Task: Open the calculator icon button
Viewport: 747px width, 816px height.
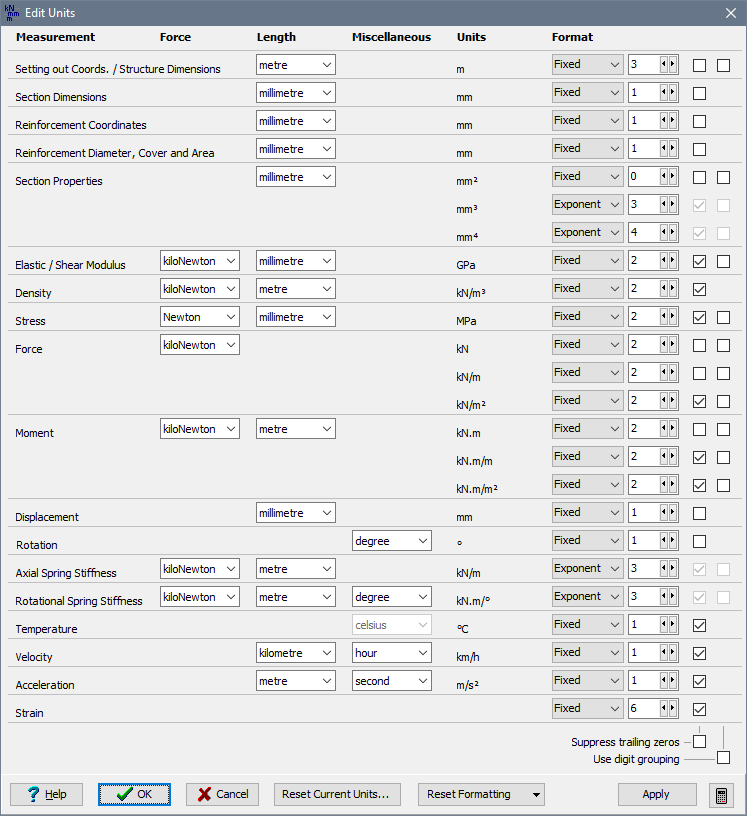Action: click(720, 795)
